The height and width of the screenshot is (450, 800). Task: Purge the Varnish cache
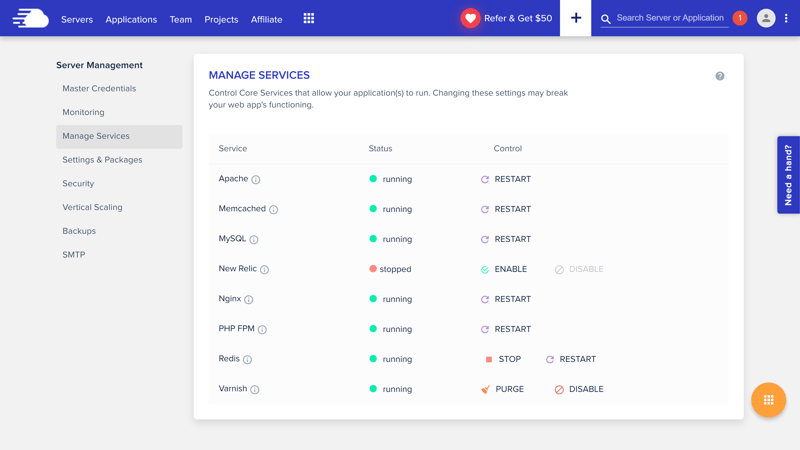click(x=503, y=389)
